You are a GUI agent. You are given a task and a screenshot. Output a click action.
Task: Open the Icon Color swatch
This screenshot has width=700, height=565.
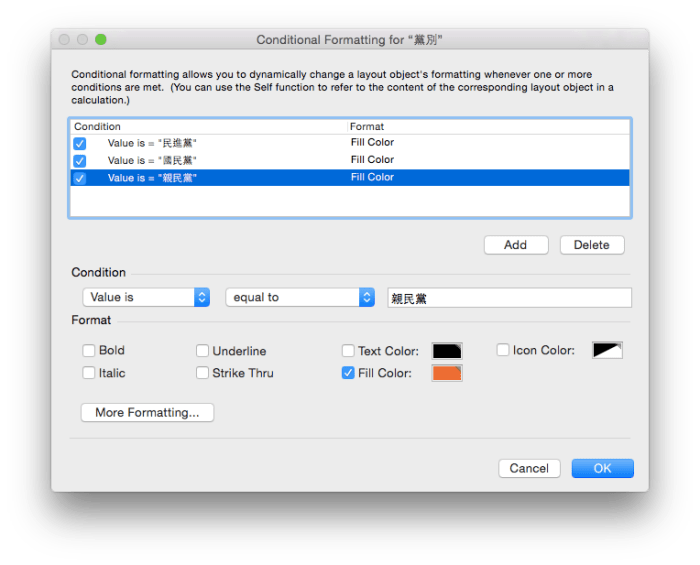pos(607,350)
